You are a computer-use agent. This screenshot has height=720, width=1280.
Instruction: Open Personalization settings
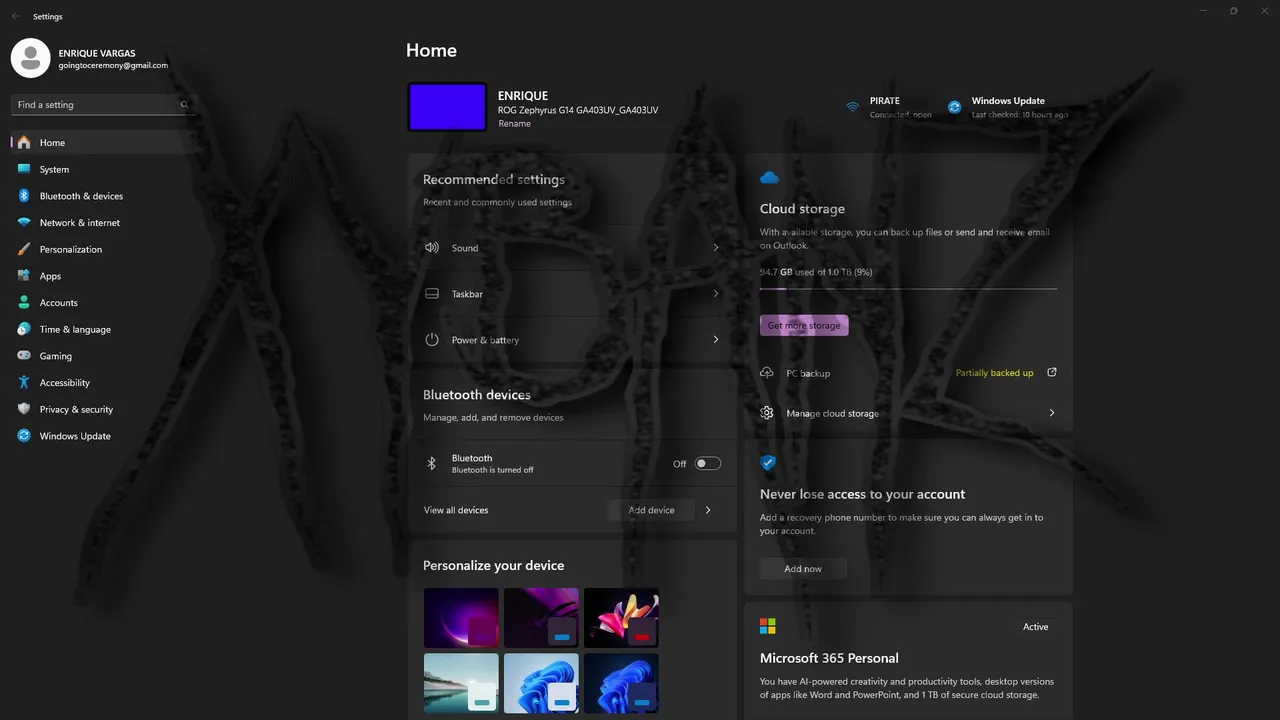(103, 249)
